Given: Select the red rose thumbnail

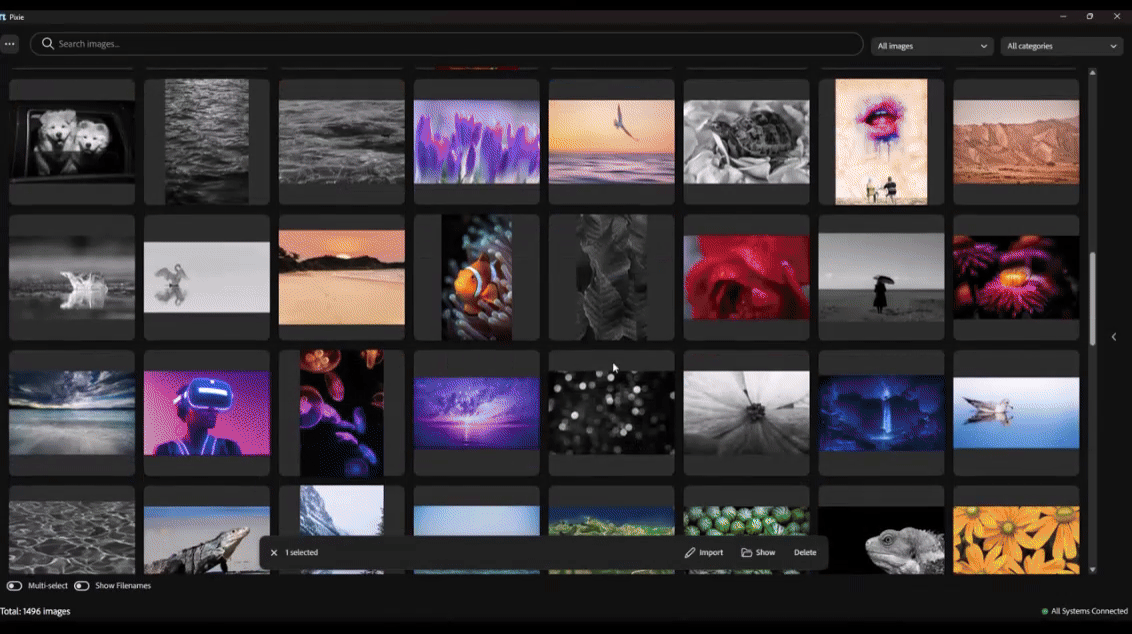Looking at the screenshot, I should 746,278.
